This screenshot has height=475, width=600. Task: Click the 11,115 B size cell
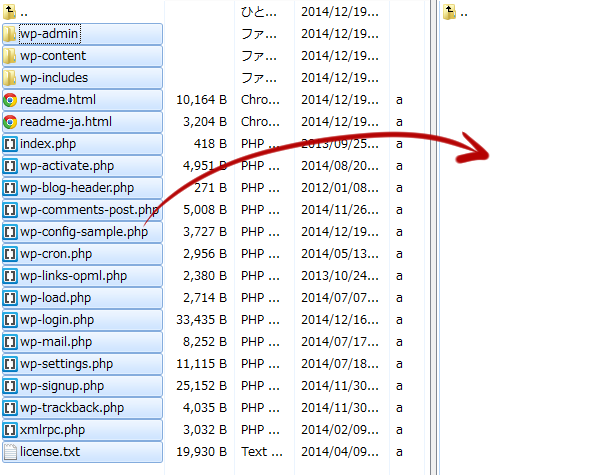pyautogui.click(x=202, y=364)
